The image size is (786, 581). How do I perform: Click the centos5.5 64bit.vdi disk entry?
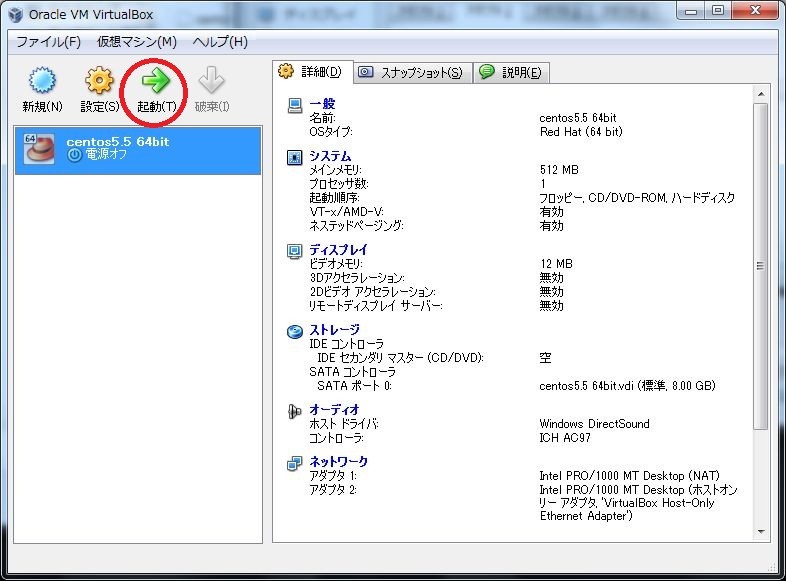pos(627,385)
